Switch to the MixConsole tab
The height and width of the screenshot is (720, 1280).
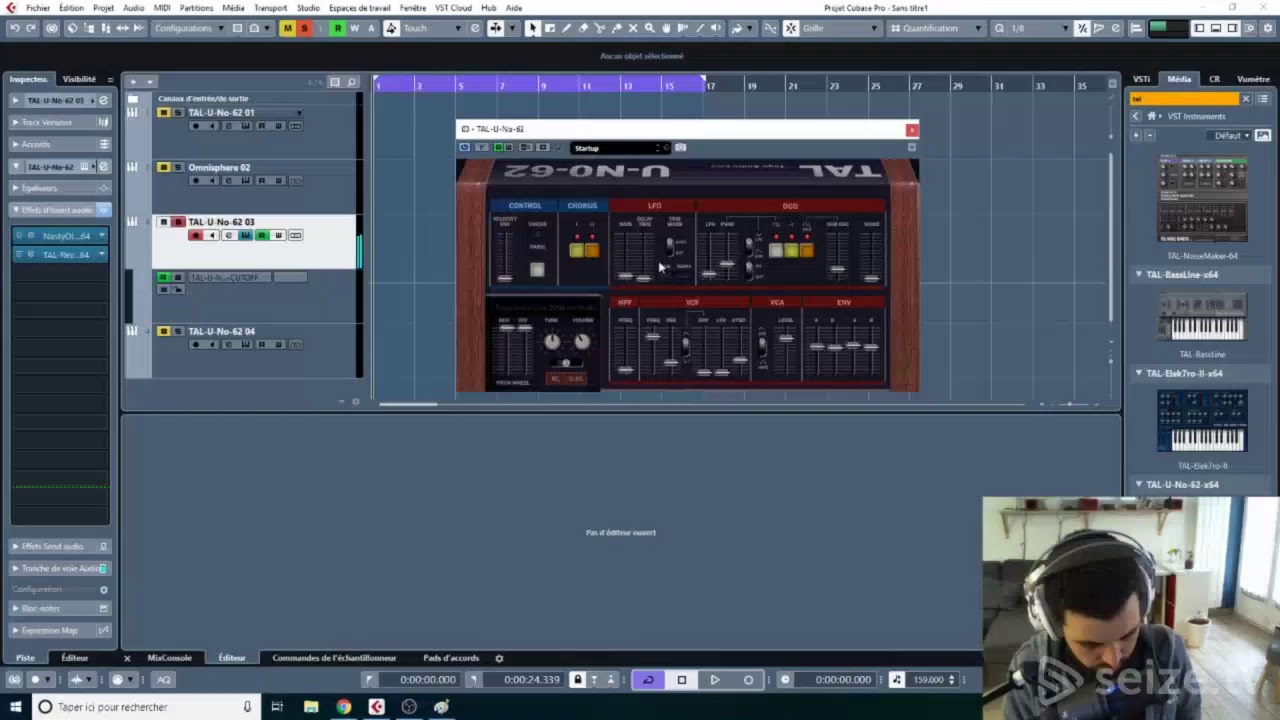(169, 658)
